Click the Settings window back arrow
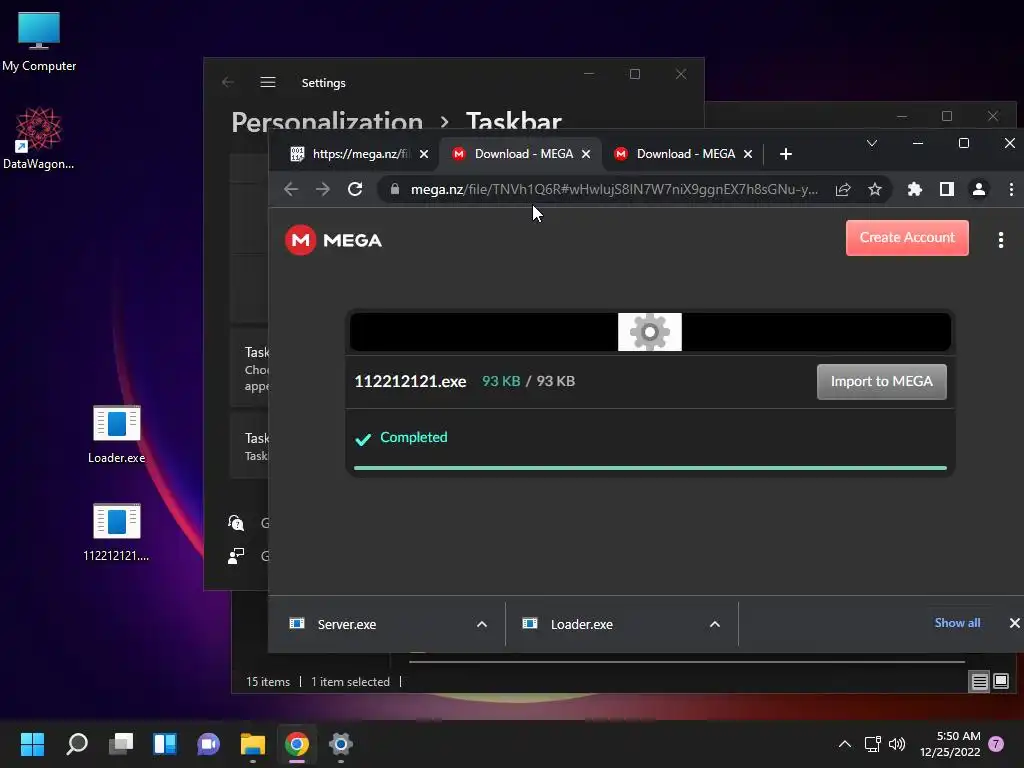 pos(228,82)
